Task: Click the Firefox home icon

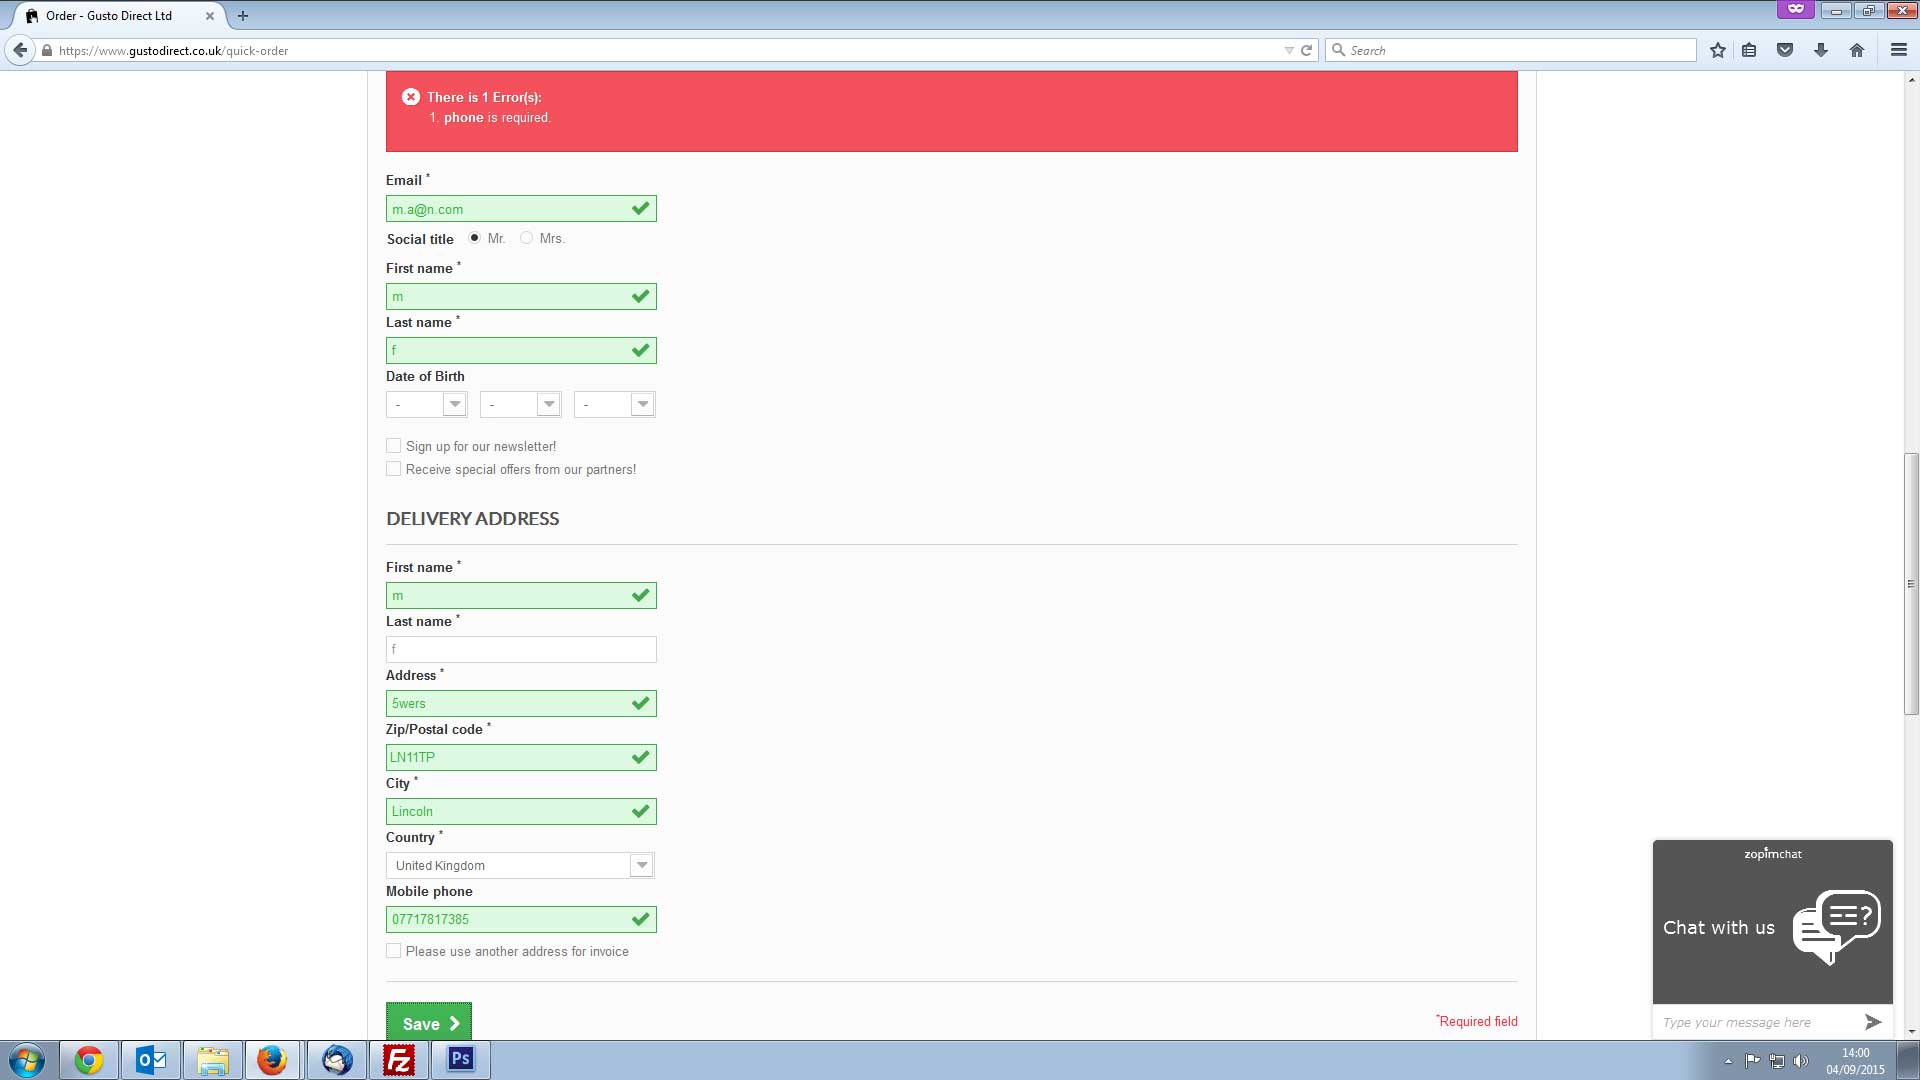Action: pyautogui.click(x=1857, y=50)
